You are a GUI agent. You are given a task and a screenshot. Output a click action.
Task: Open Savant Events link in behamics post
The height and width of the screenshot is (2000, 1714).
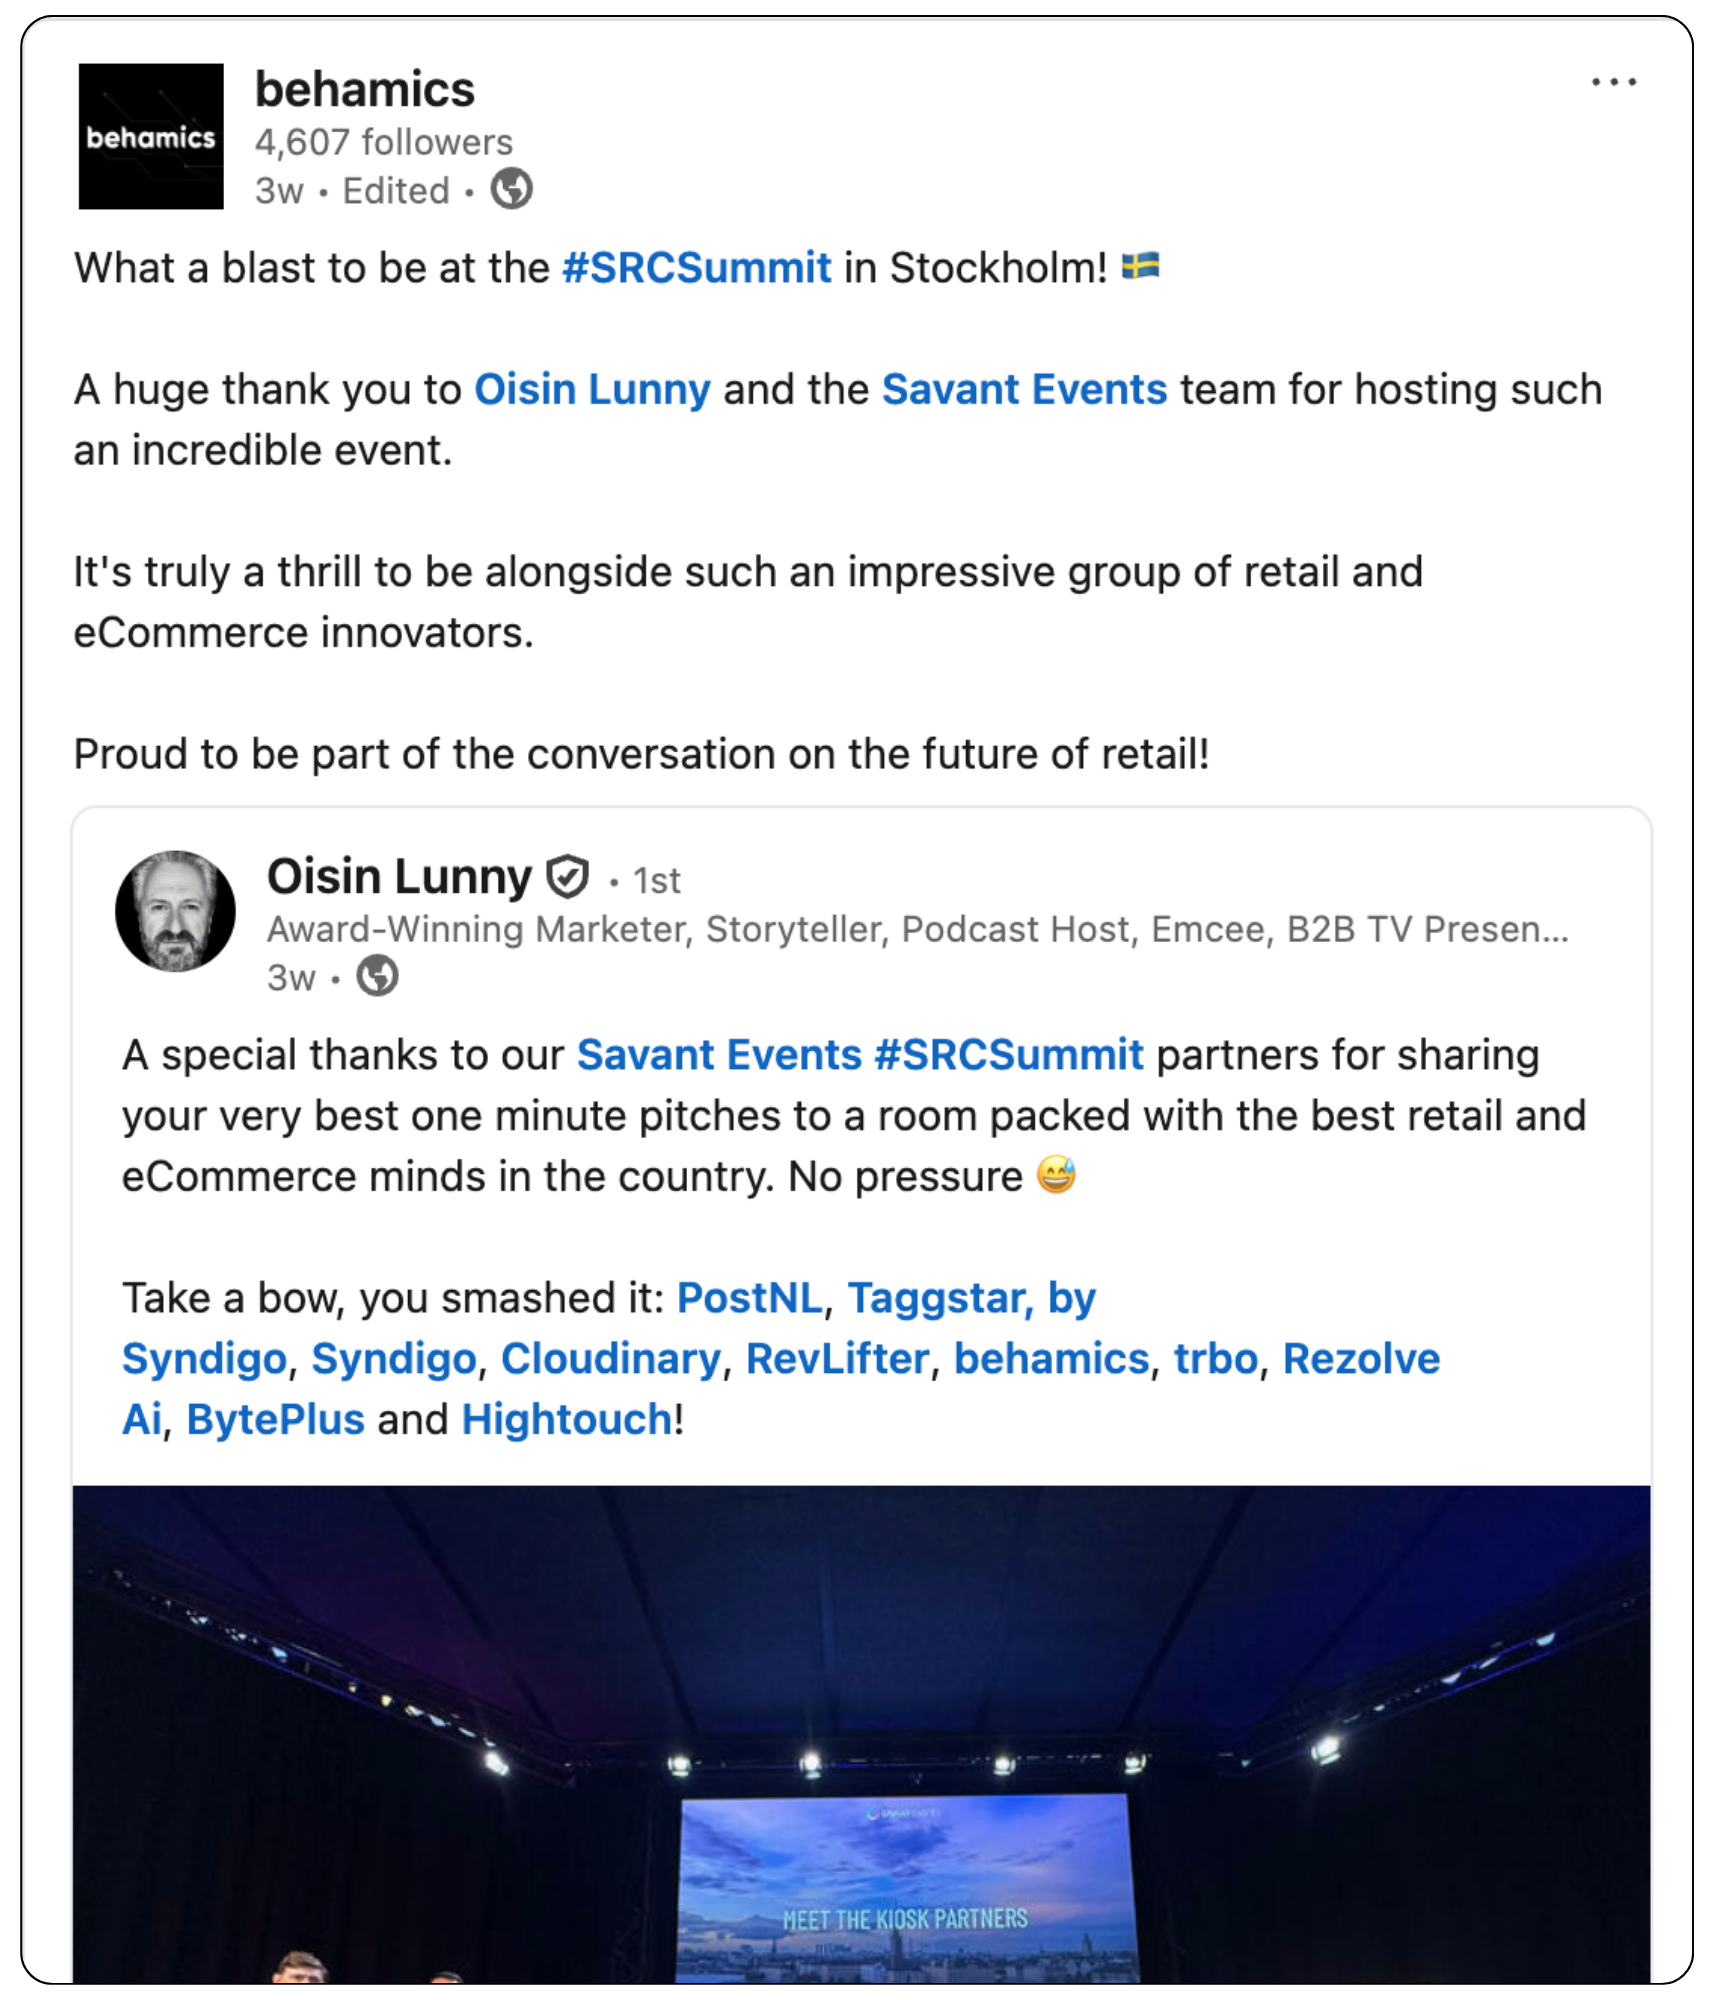tap(1024, 389)
